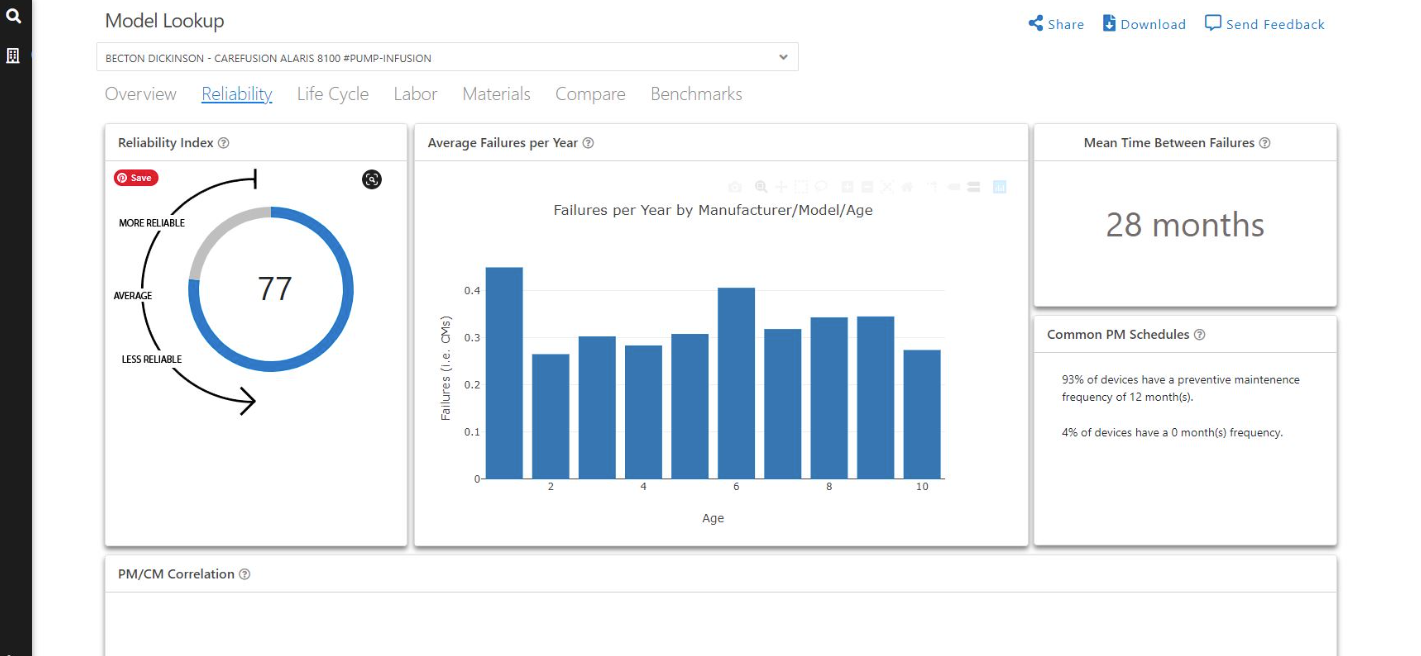Go to the Benchmarks tab
This screenshot has width=1421, height=656.
(x=696, y=94)
